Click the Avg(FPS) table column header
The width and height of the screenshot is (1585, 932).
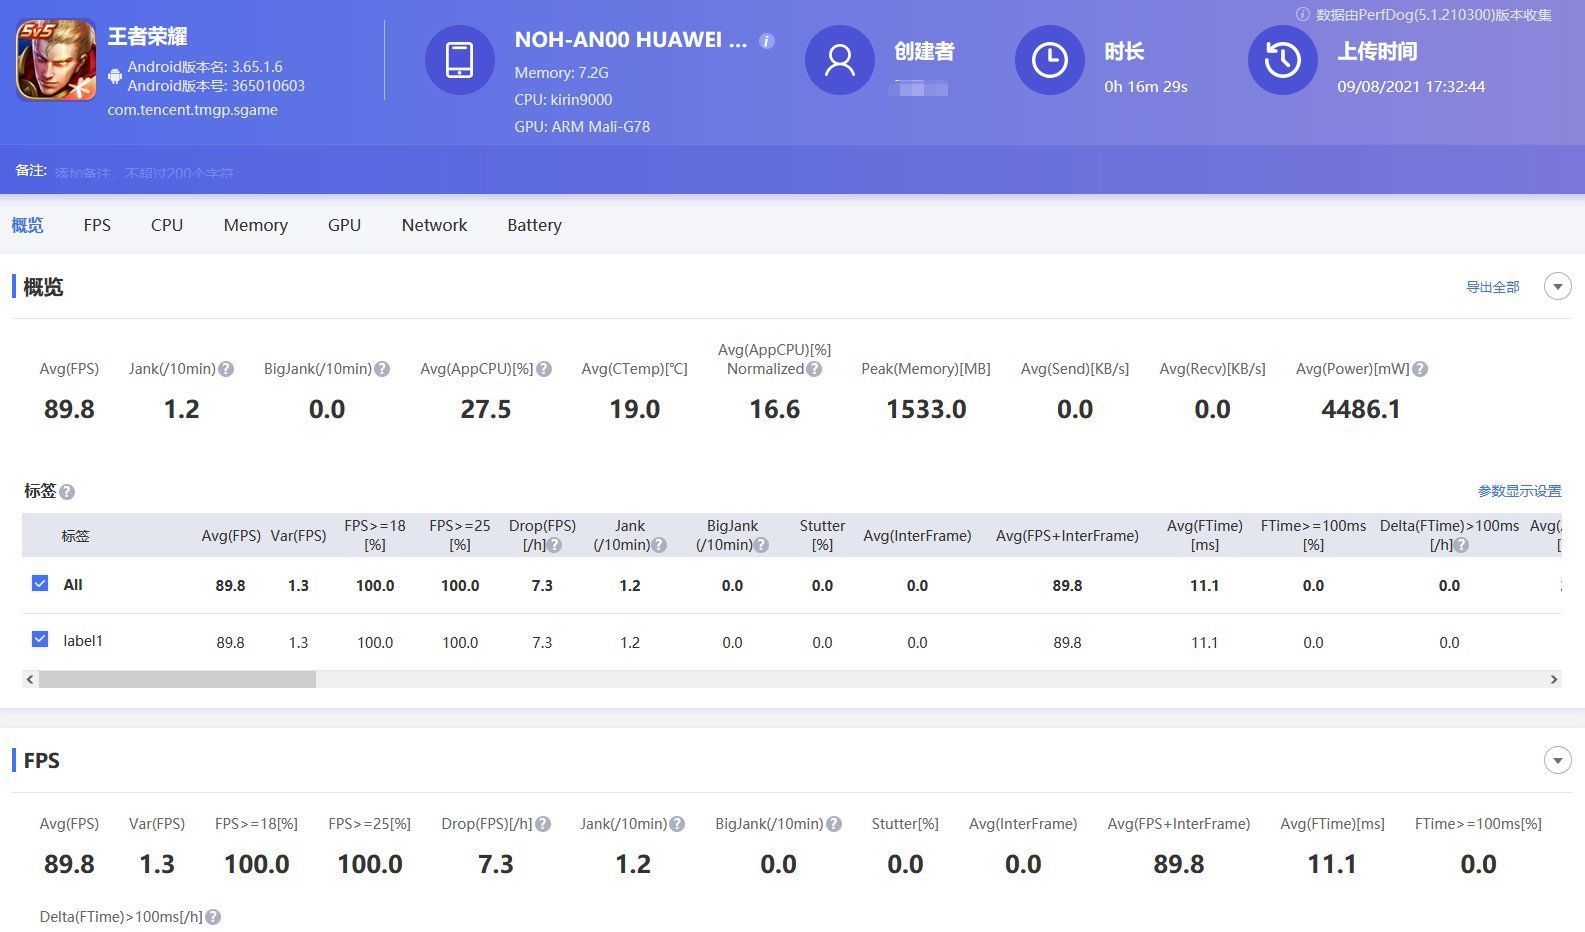click(231, 536)
